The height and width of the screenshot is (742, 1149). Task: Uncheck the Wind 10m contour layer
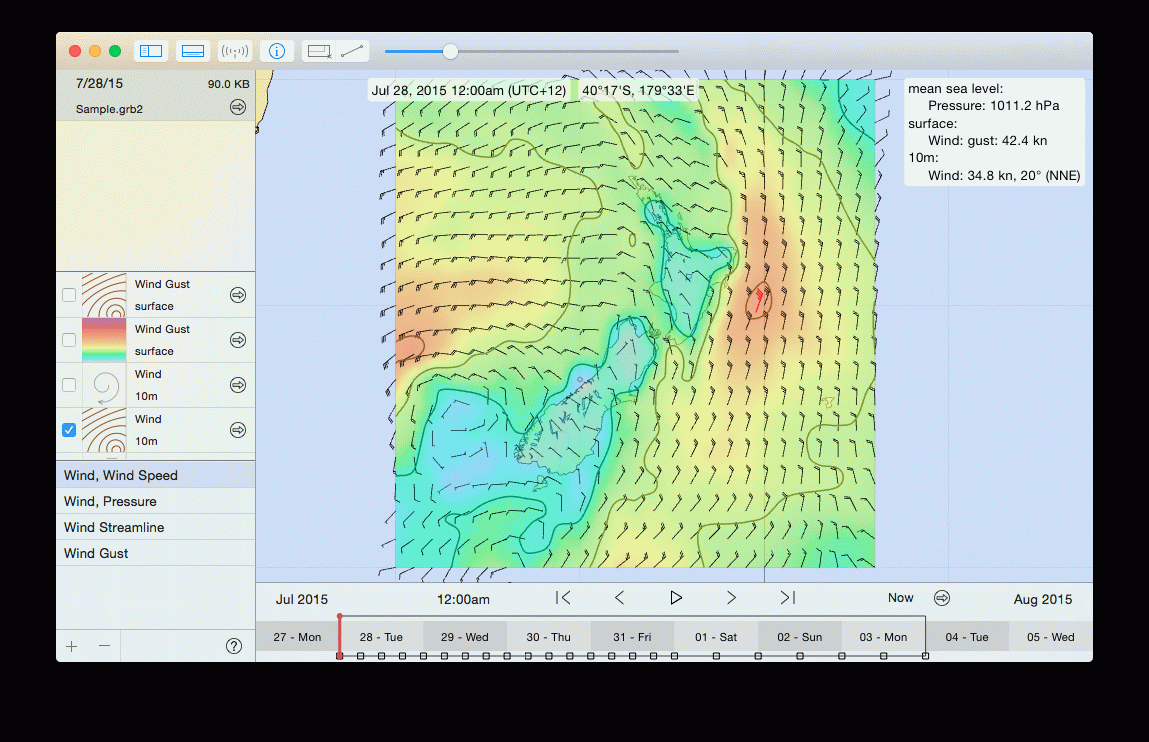[x=69, y=430]
